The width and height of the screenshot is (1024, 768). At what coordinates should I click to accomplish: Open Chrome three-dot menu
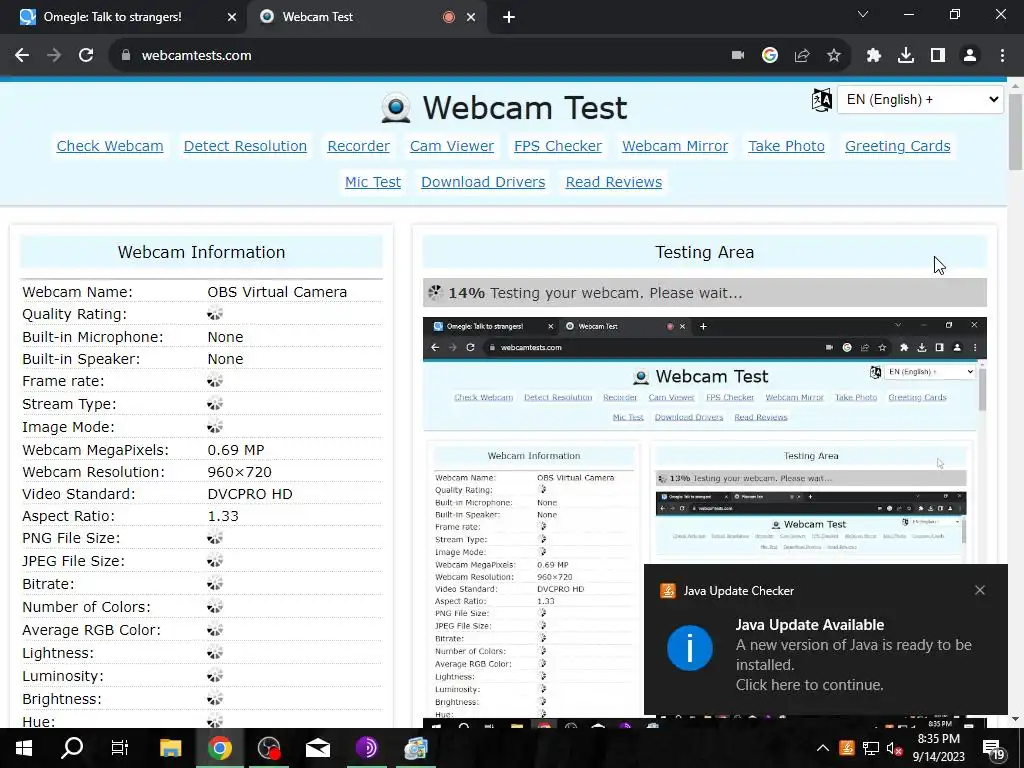point(1002,56)
